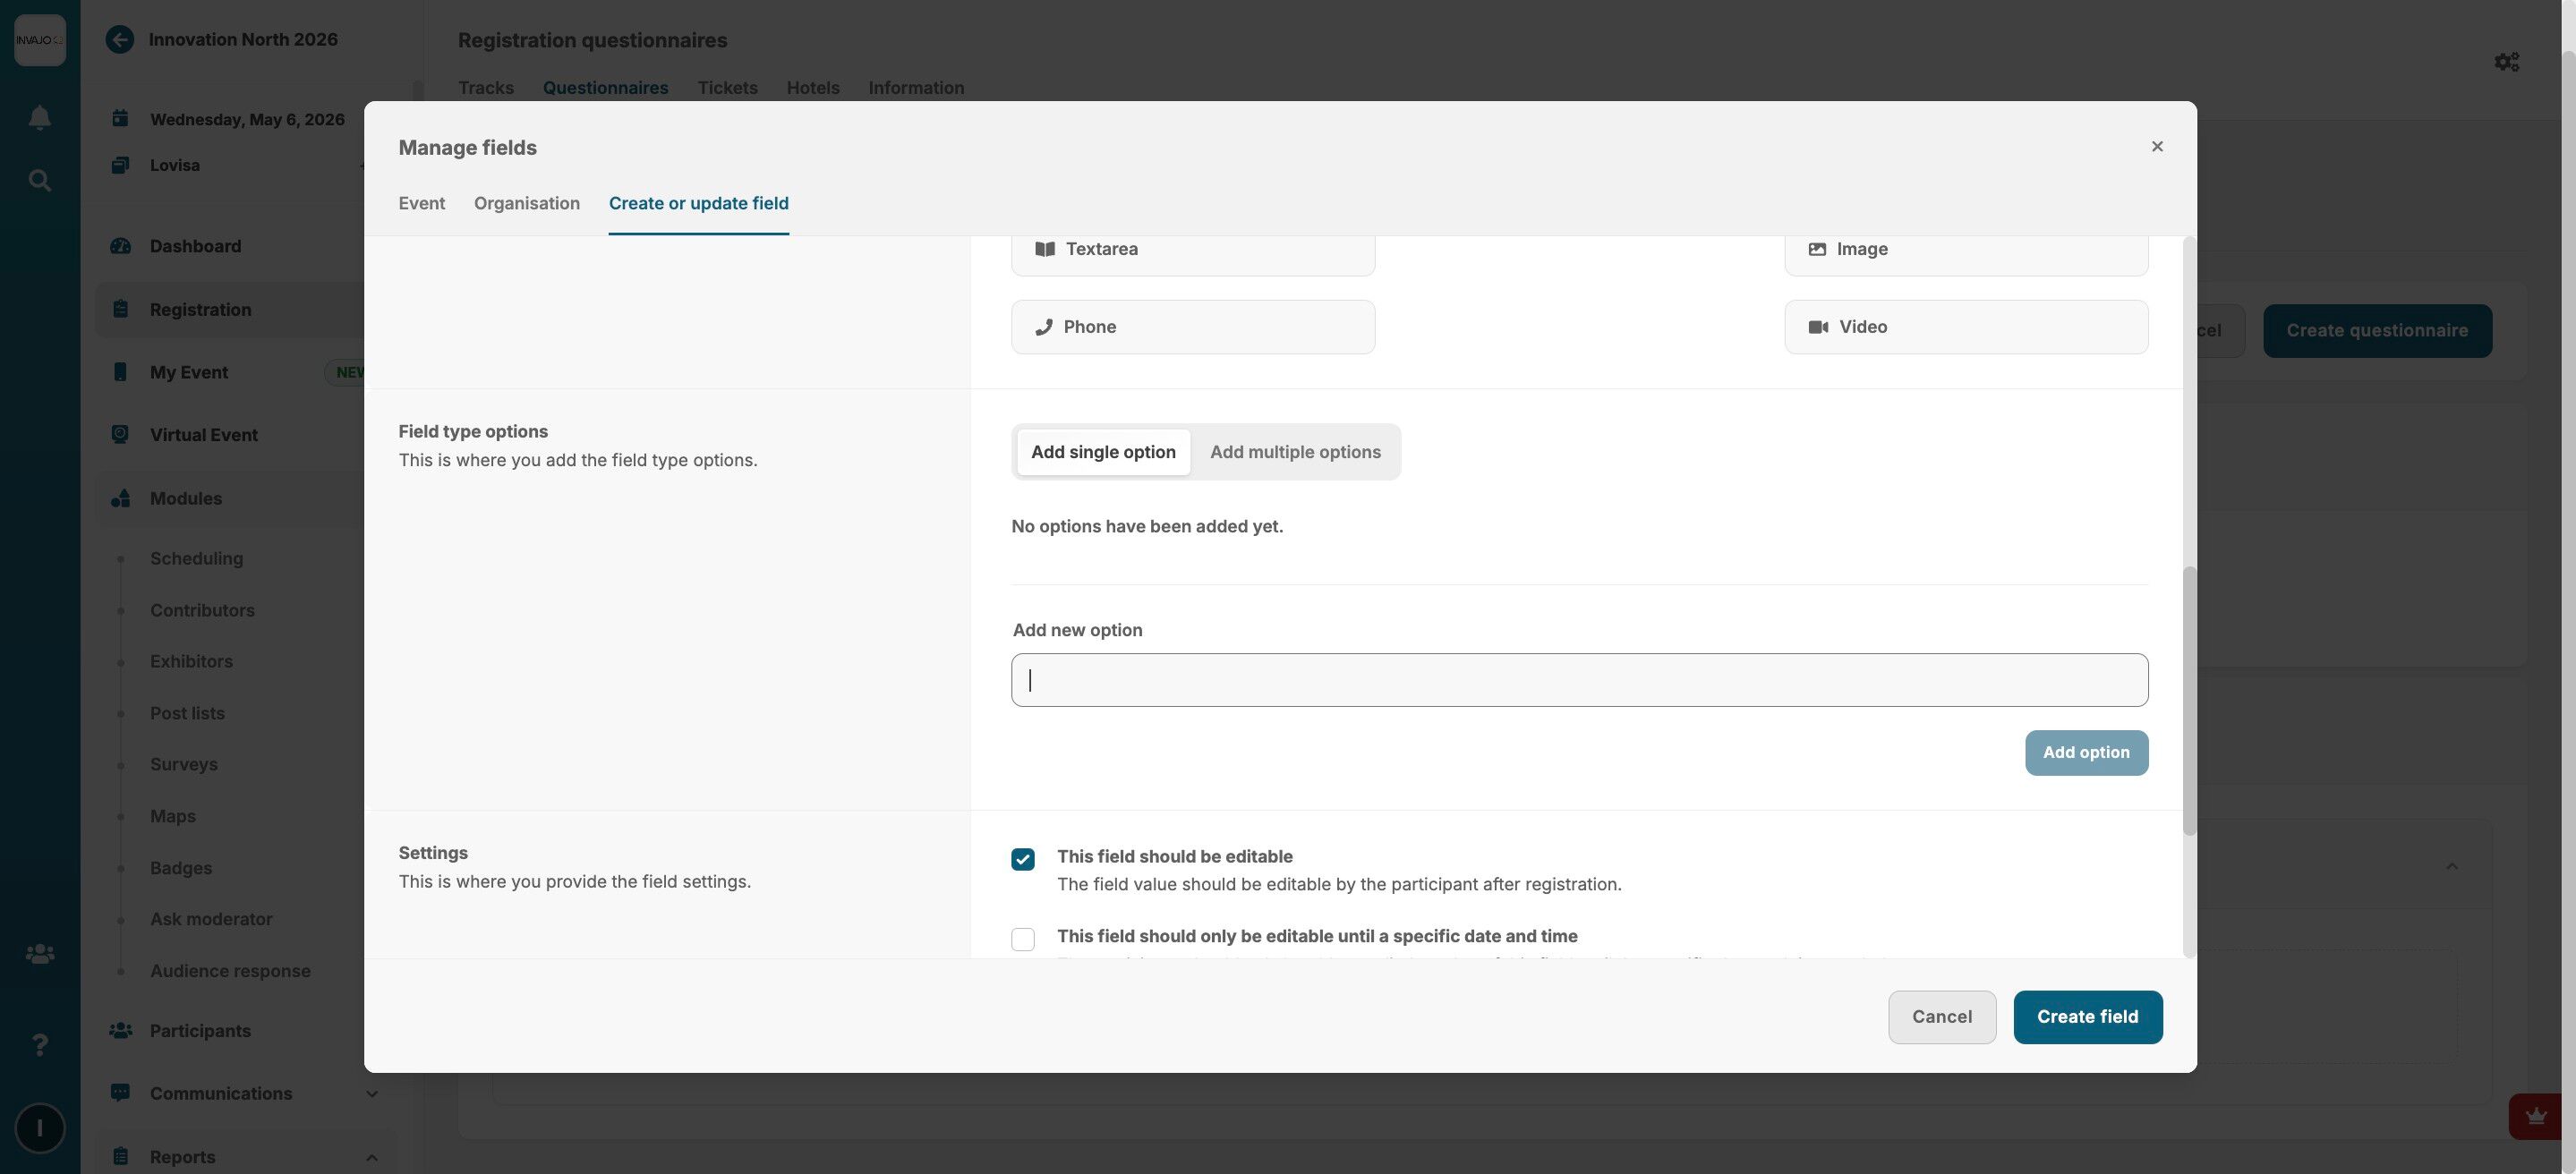Switch to Add multiple options
Viewport: 2576px width, 1174px height.
(1294, 452)
